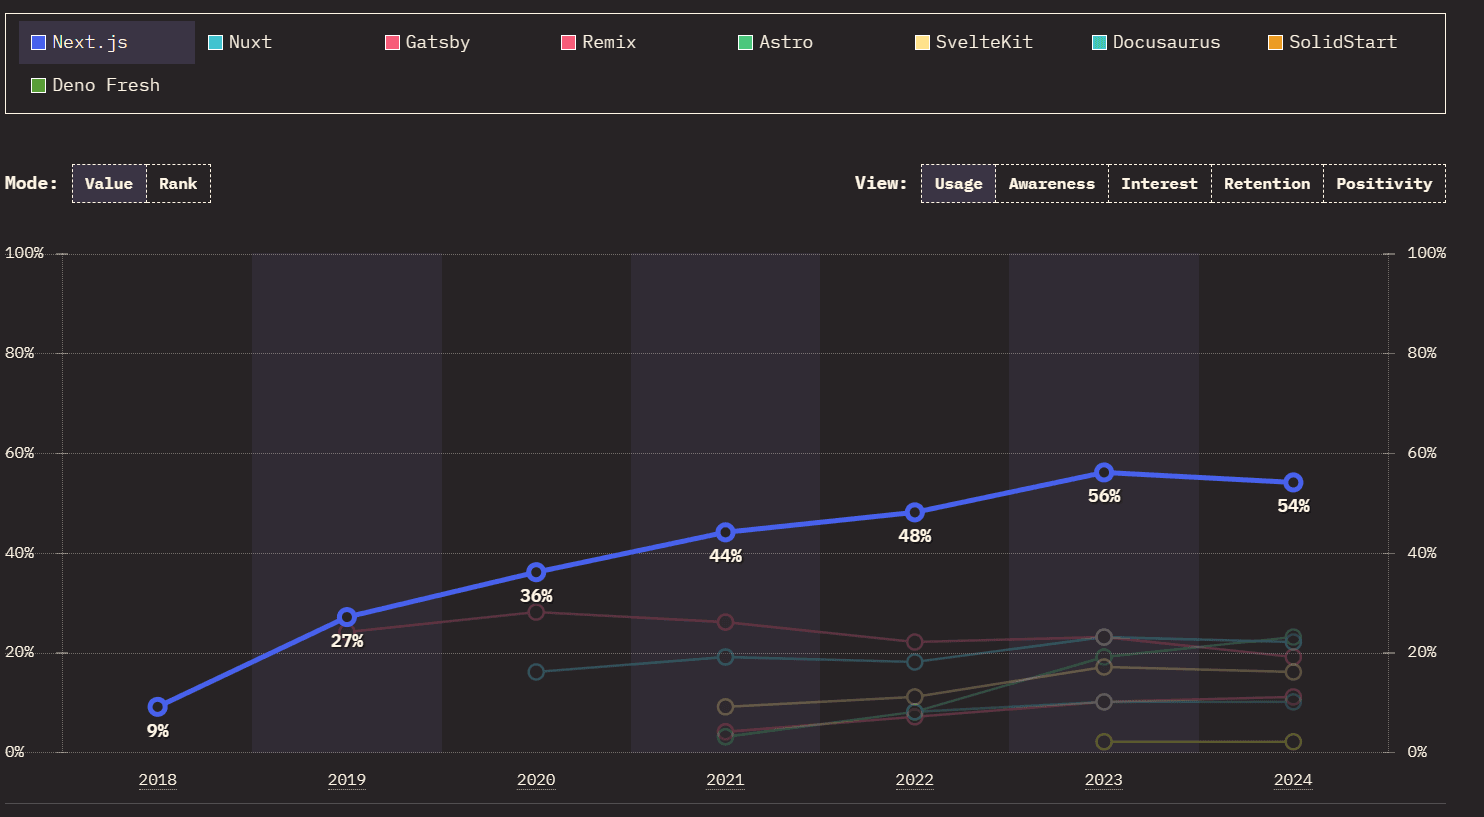Select the Next.js legend color square

tap(38, 42)
